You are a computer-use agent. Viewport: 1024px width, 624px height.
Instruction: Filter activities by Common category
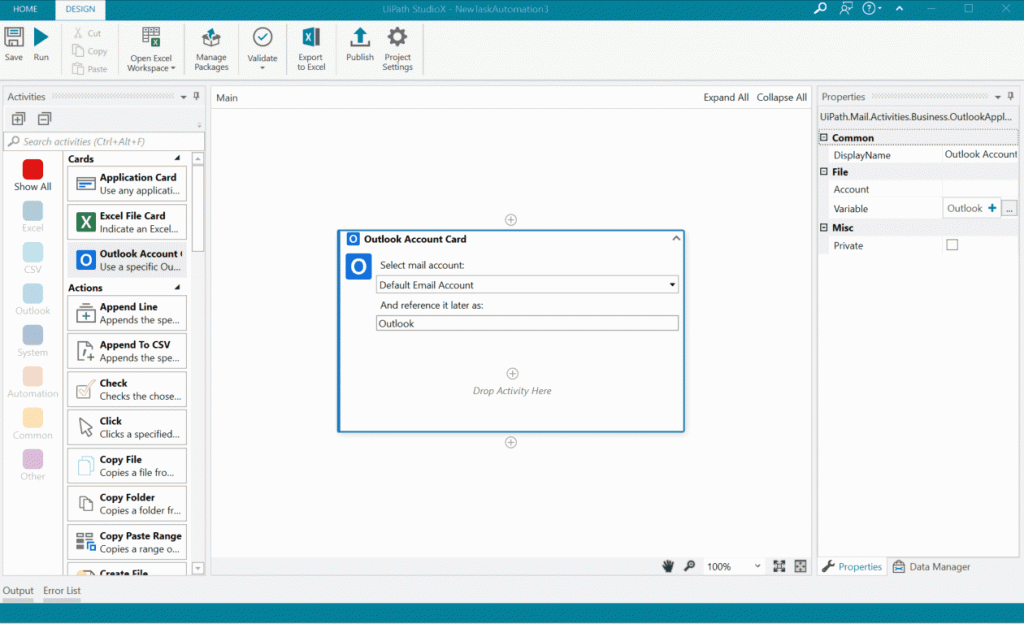(33, 424)
